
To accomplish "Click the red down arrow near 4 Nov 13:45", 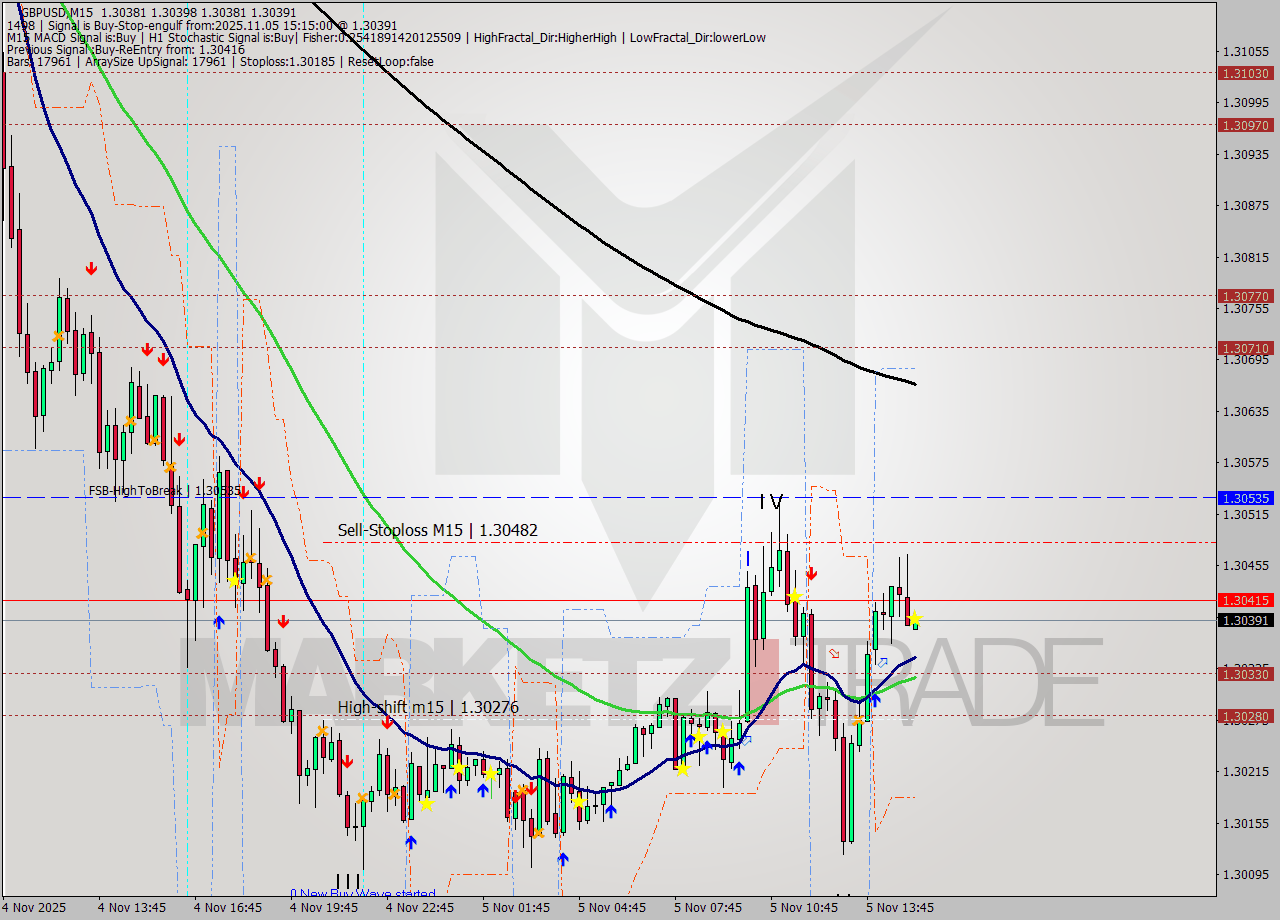I will pyautogui.click(x=148, y=350).
